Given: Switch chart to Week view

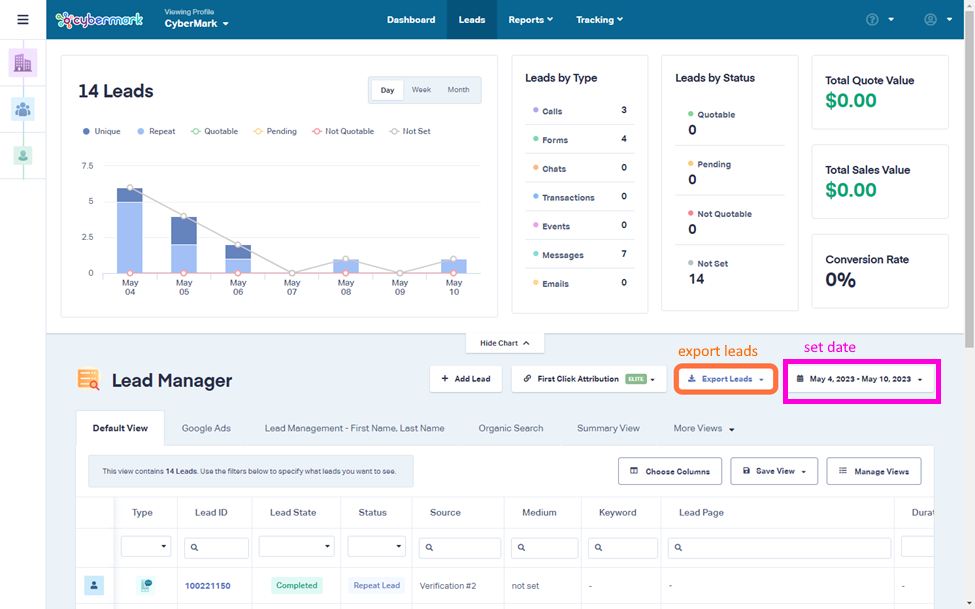Looking at the screenshot, I should click(421, 90).
